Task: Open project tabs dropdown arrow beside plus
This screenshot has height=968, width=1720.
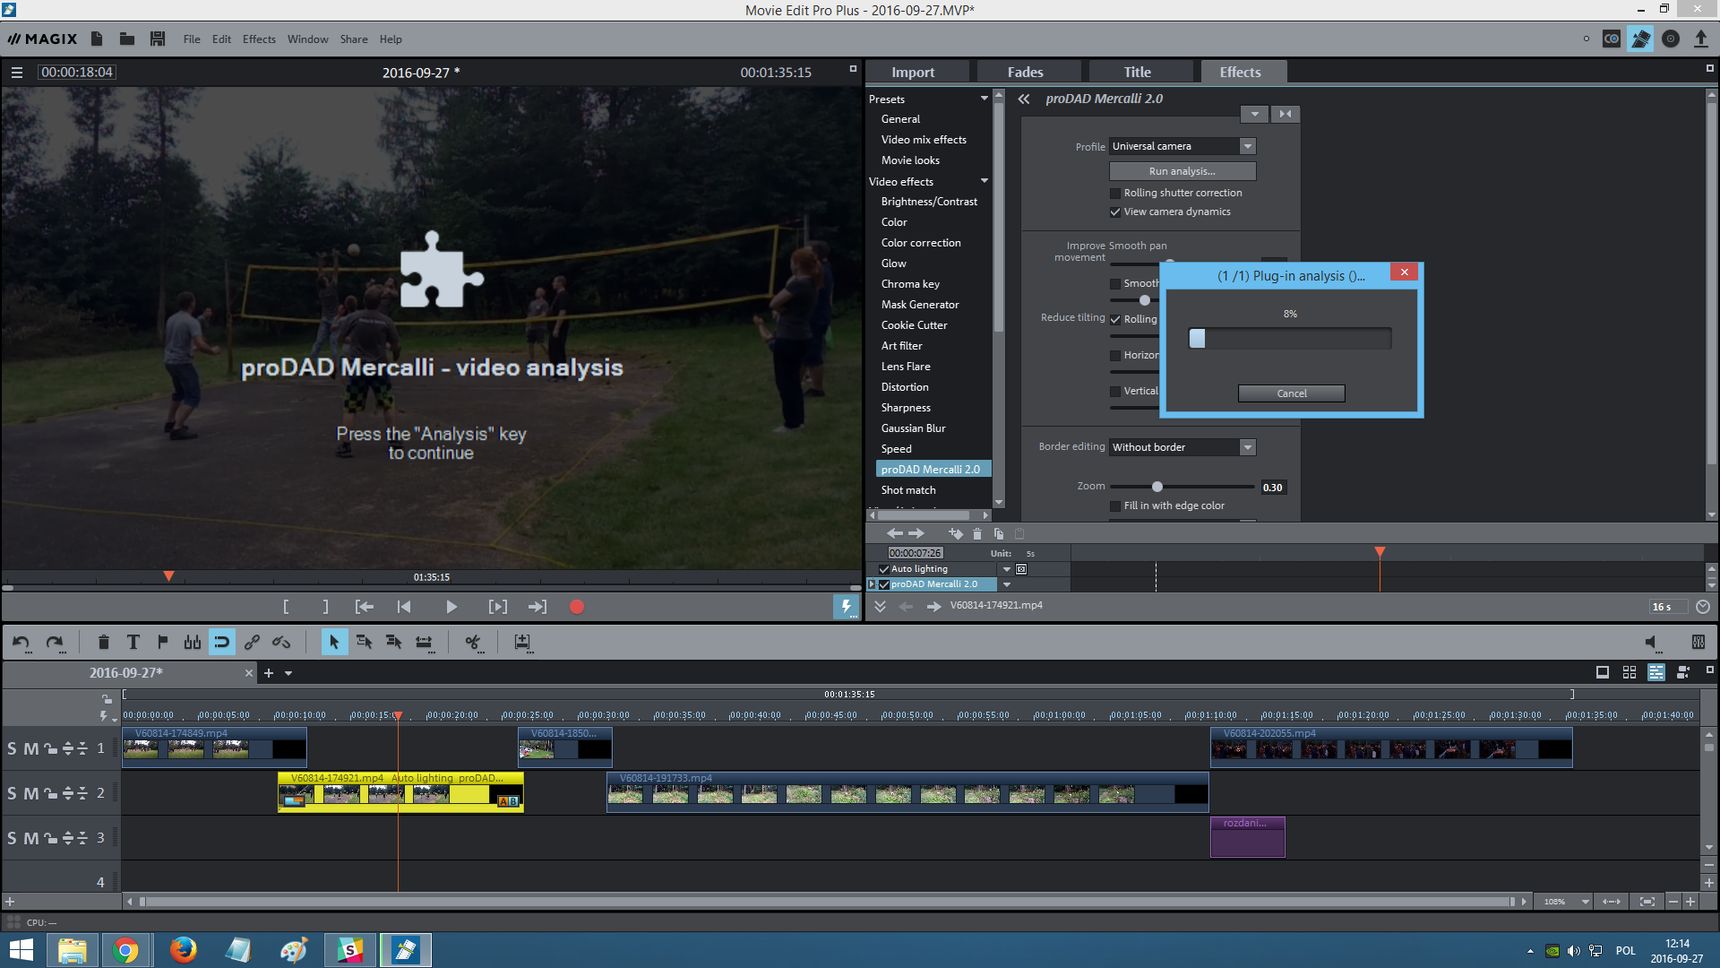Action: (x=288, y=673)
